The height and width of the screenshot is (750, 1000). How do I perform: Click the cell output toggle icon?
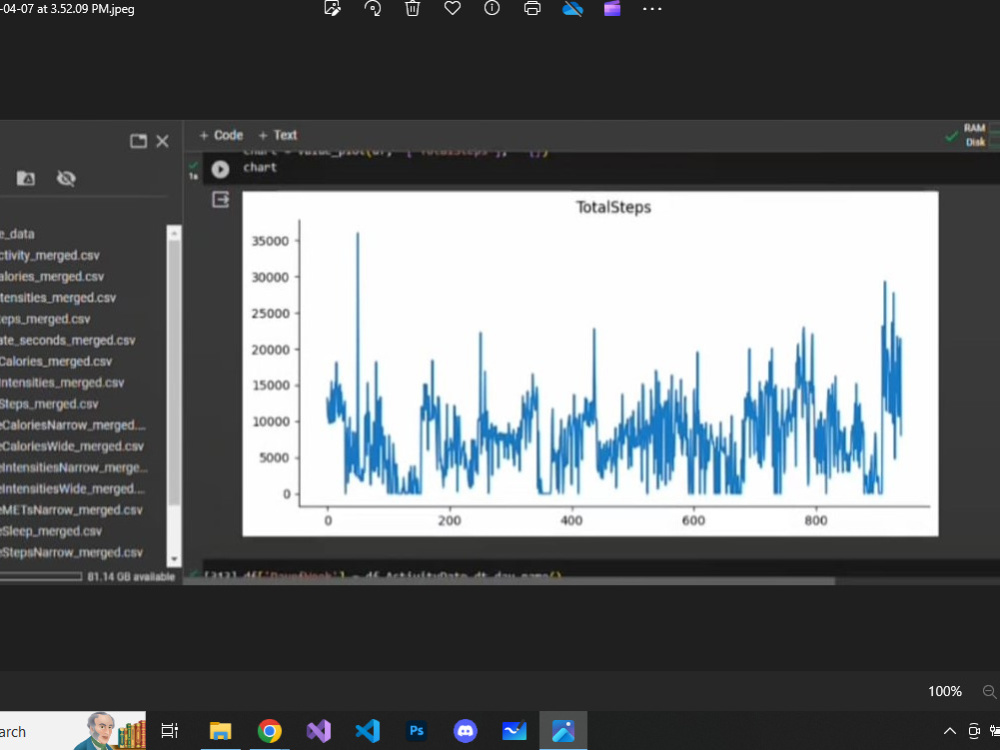[x=221, y=200]
